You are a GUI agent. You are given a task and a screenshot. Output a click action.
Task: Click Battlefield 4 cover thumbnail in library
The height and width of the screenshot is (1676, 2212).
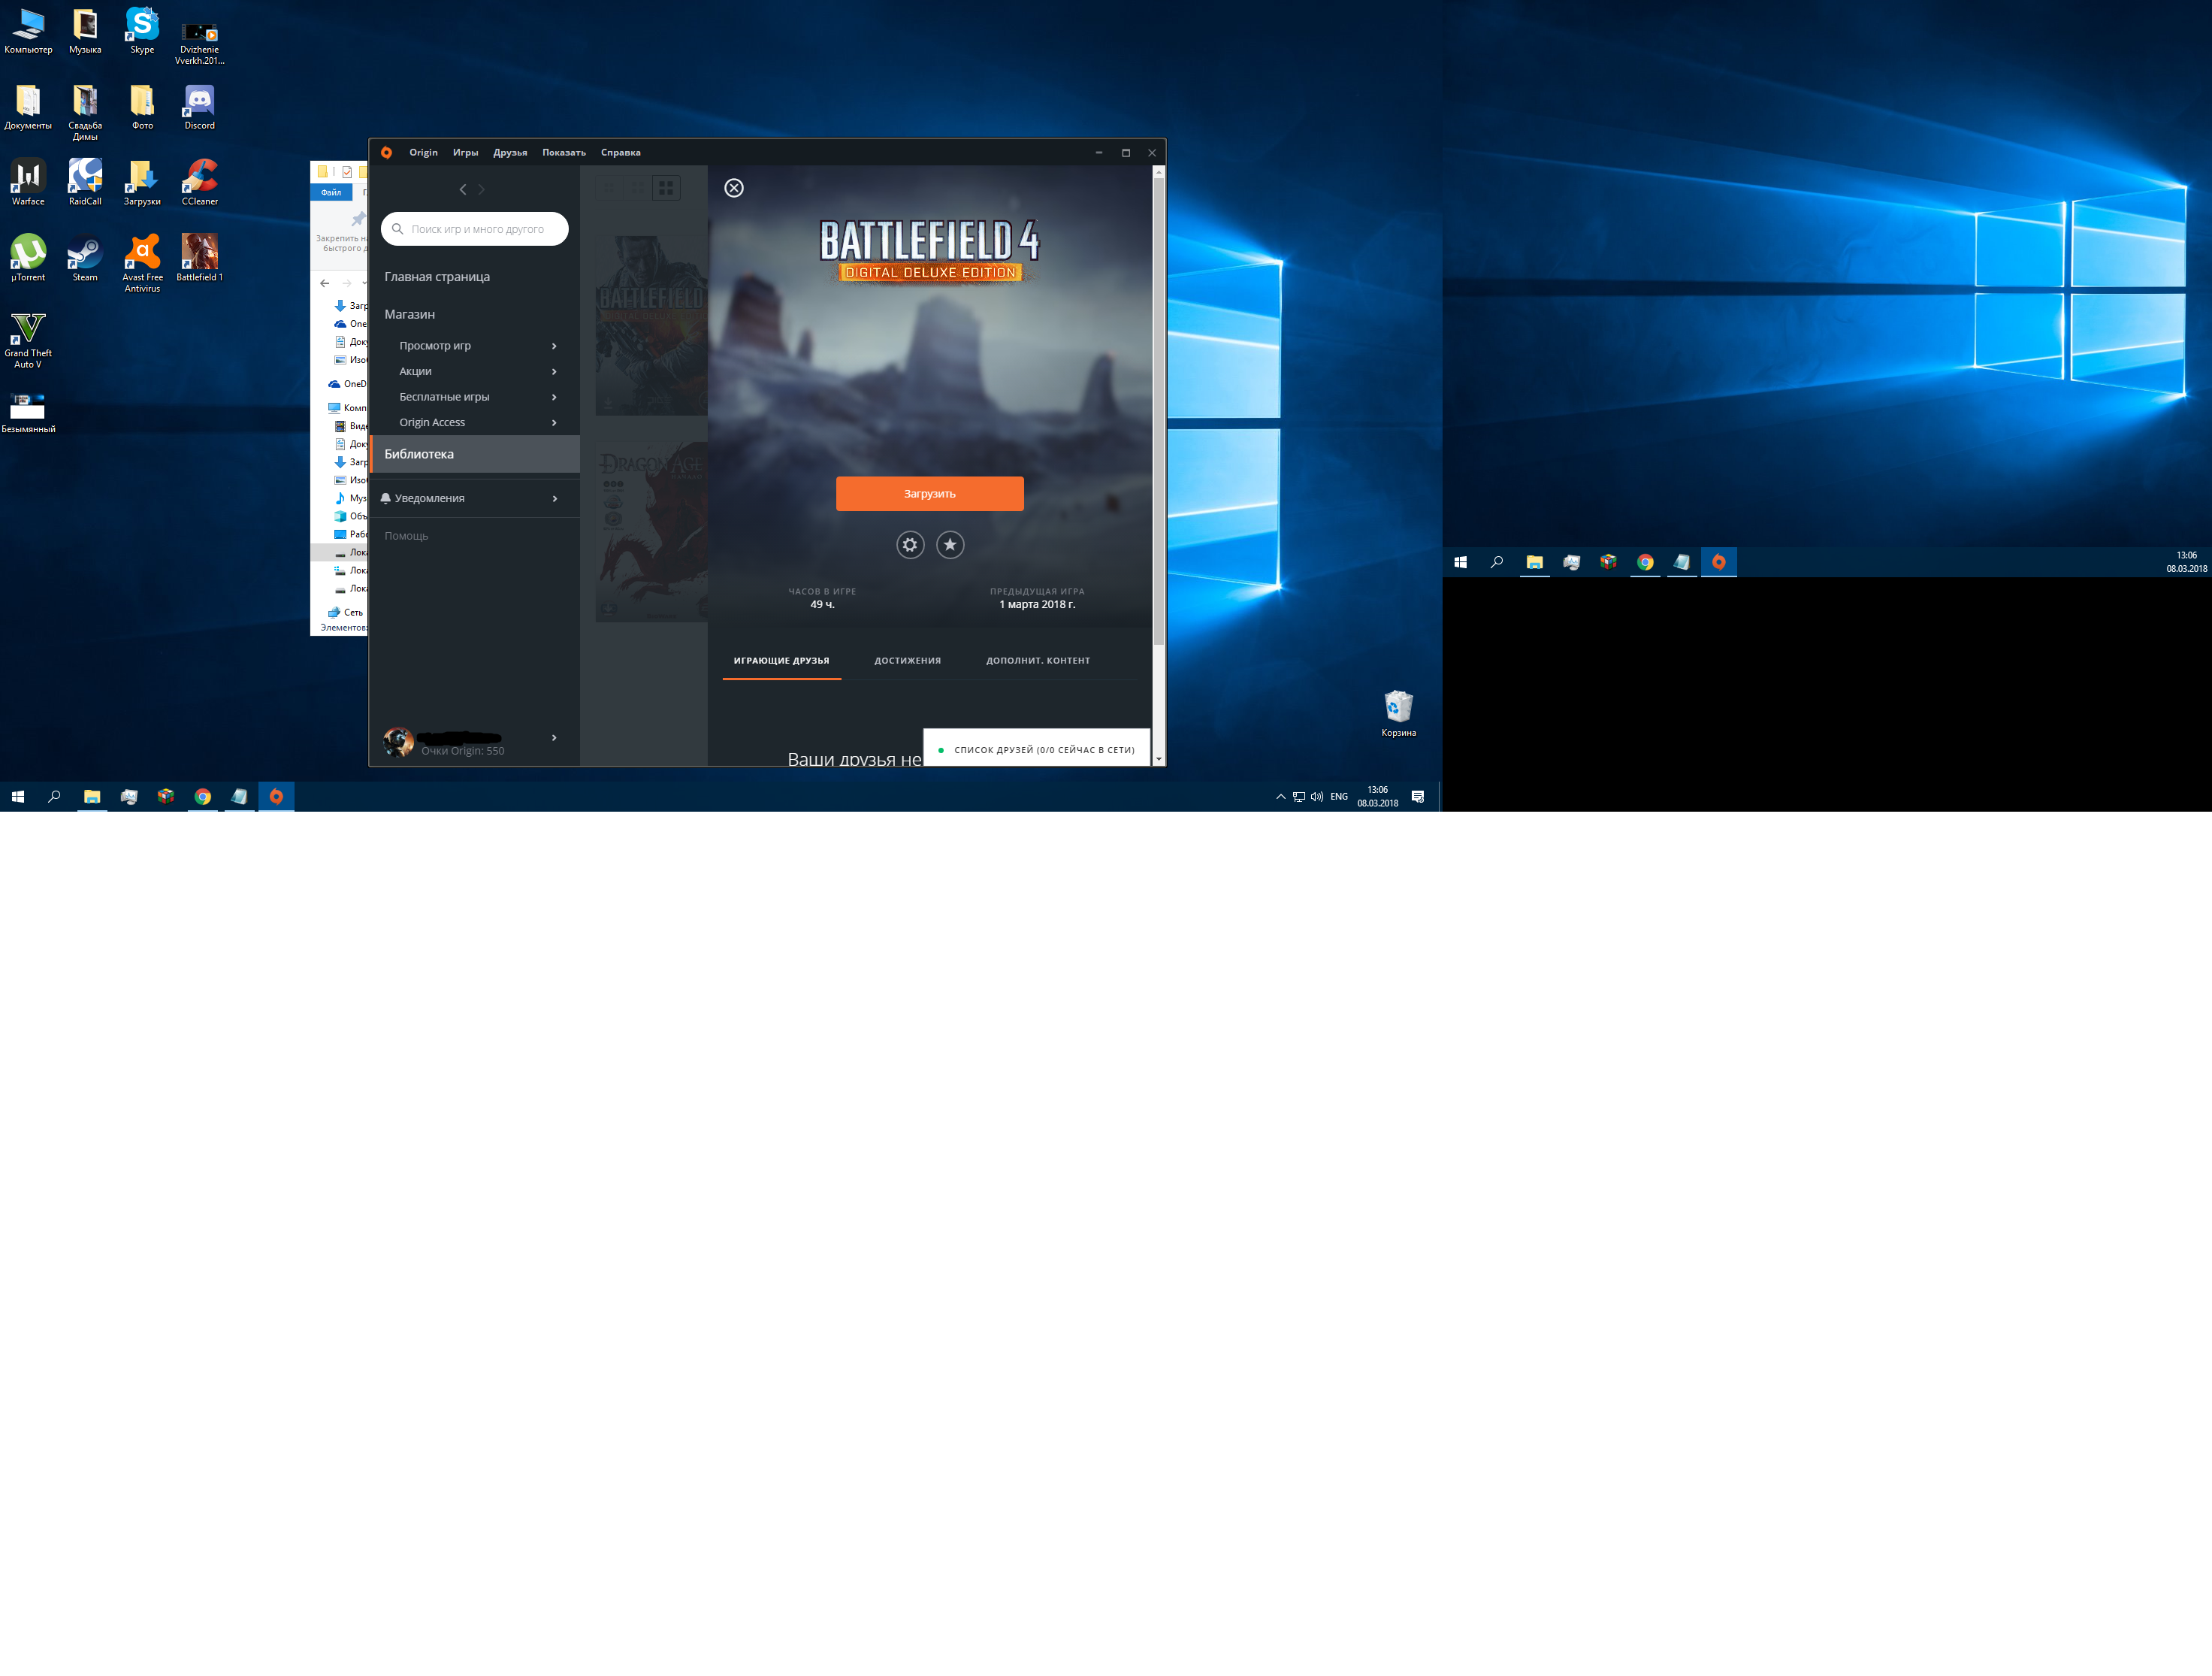[651, 325]
